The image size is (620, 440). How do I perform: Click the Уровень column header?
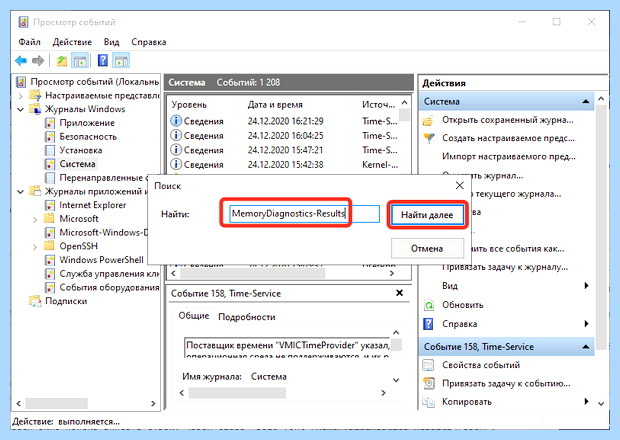pos(189,105)
